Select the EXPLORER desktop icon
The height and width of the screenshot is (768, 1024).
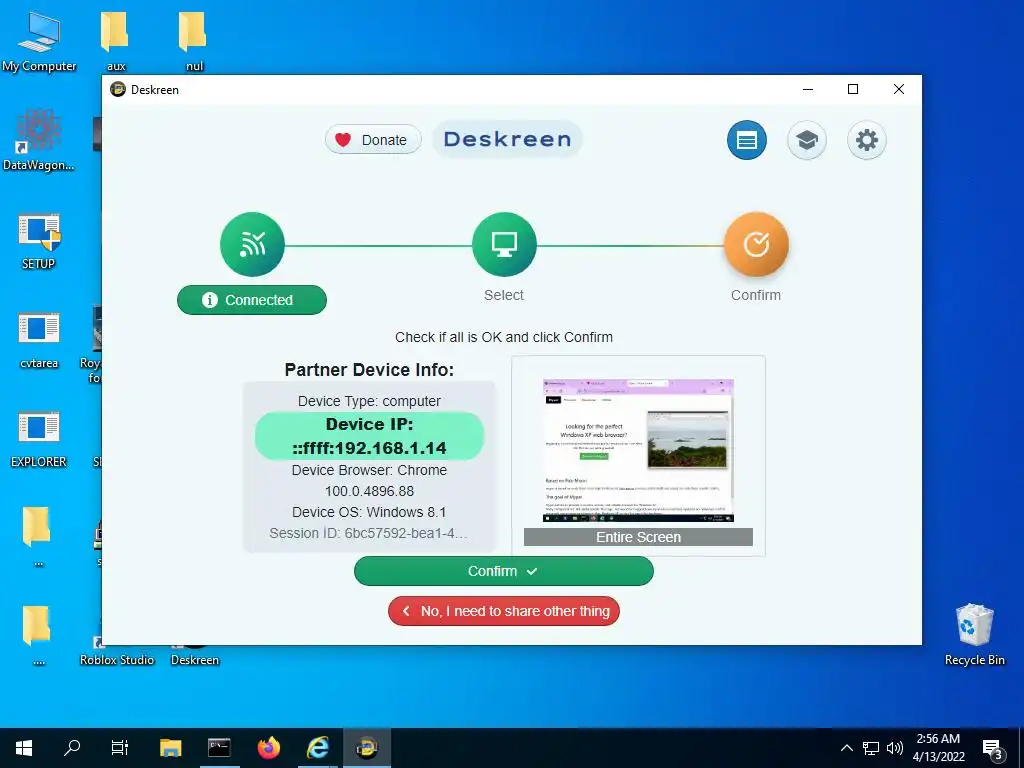point(39,439)
